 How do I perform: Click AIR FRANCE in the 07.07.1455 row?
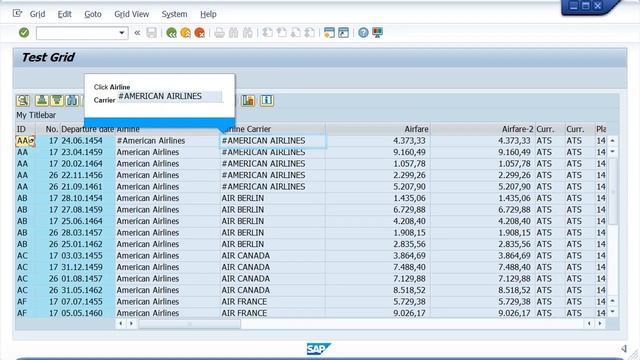244,302
